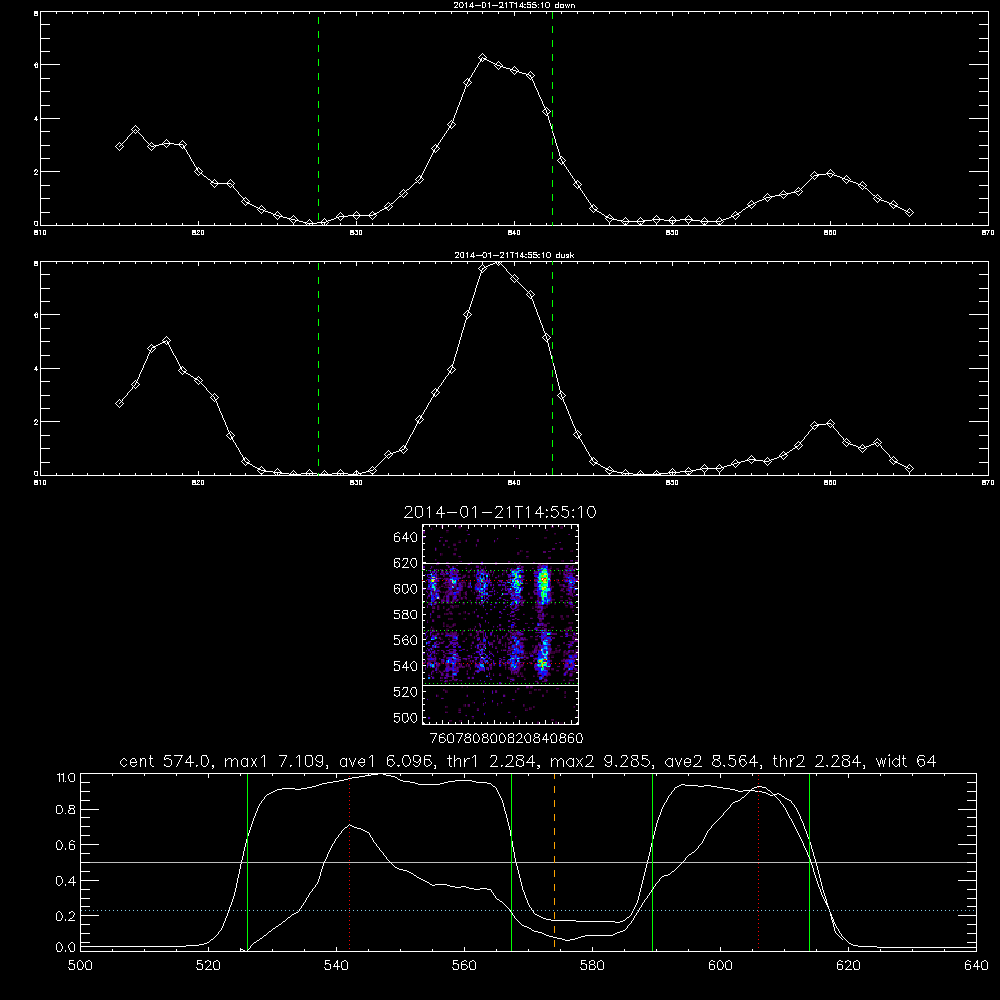
Task: Click the highest diamond marker on the dusk curve
Action: pyautogui.click(x=498, y=262)
